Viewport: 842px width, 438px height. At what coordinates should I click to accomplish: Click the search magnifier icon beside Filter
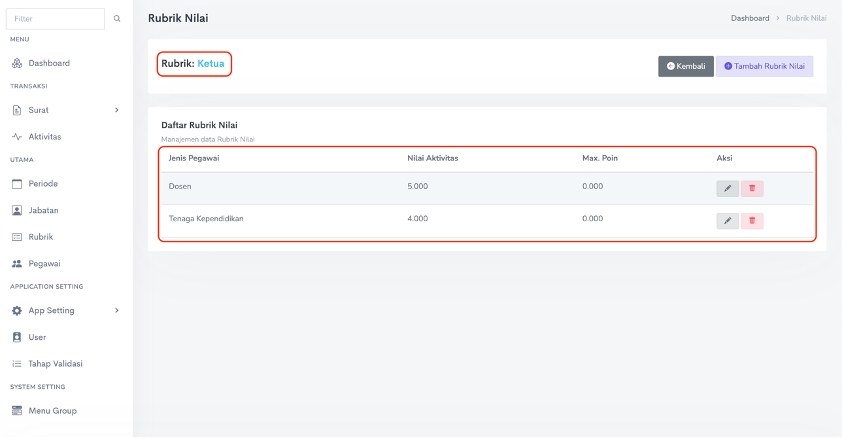117,19
